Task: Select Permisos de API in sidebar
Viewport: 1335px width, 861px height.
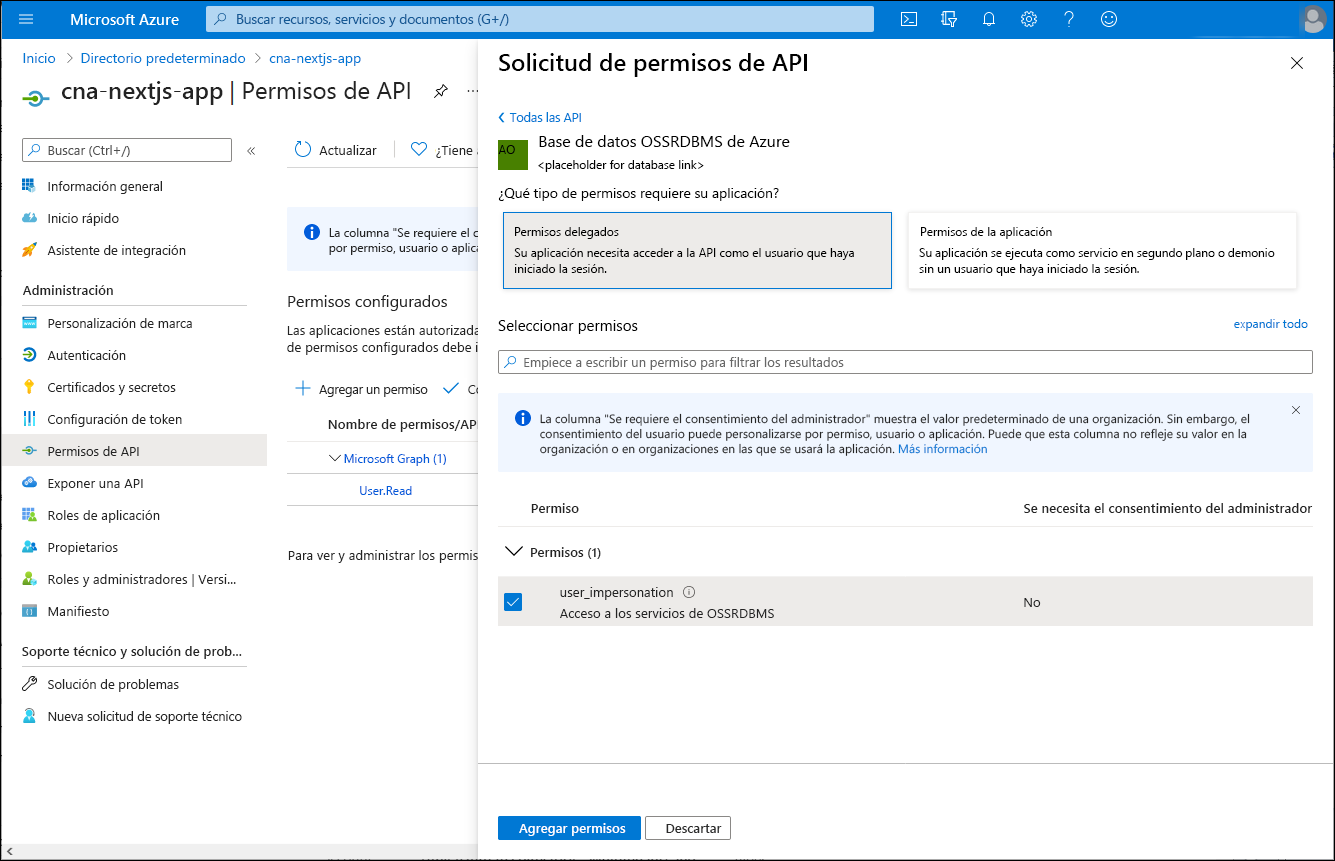Action: pos(134,451)
